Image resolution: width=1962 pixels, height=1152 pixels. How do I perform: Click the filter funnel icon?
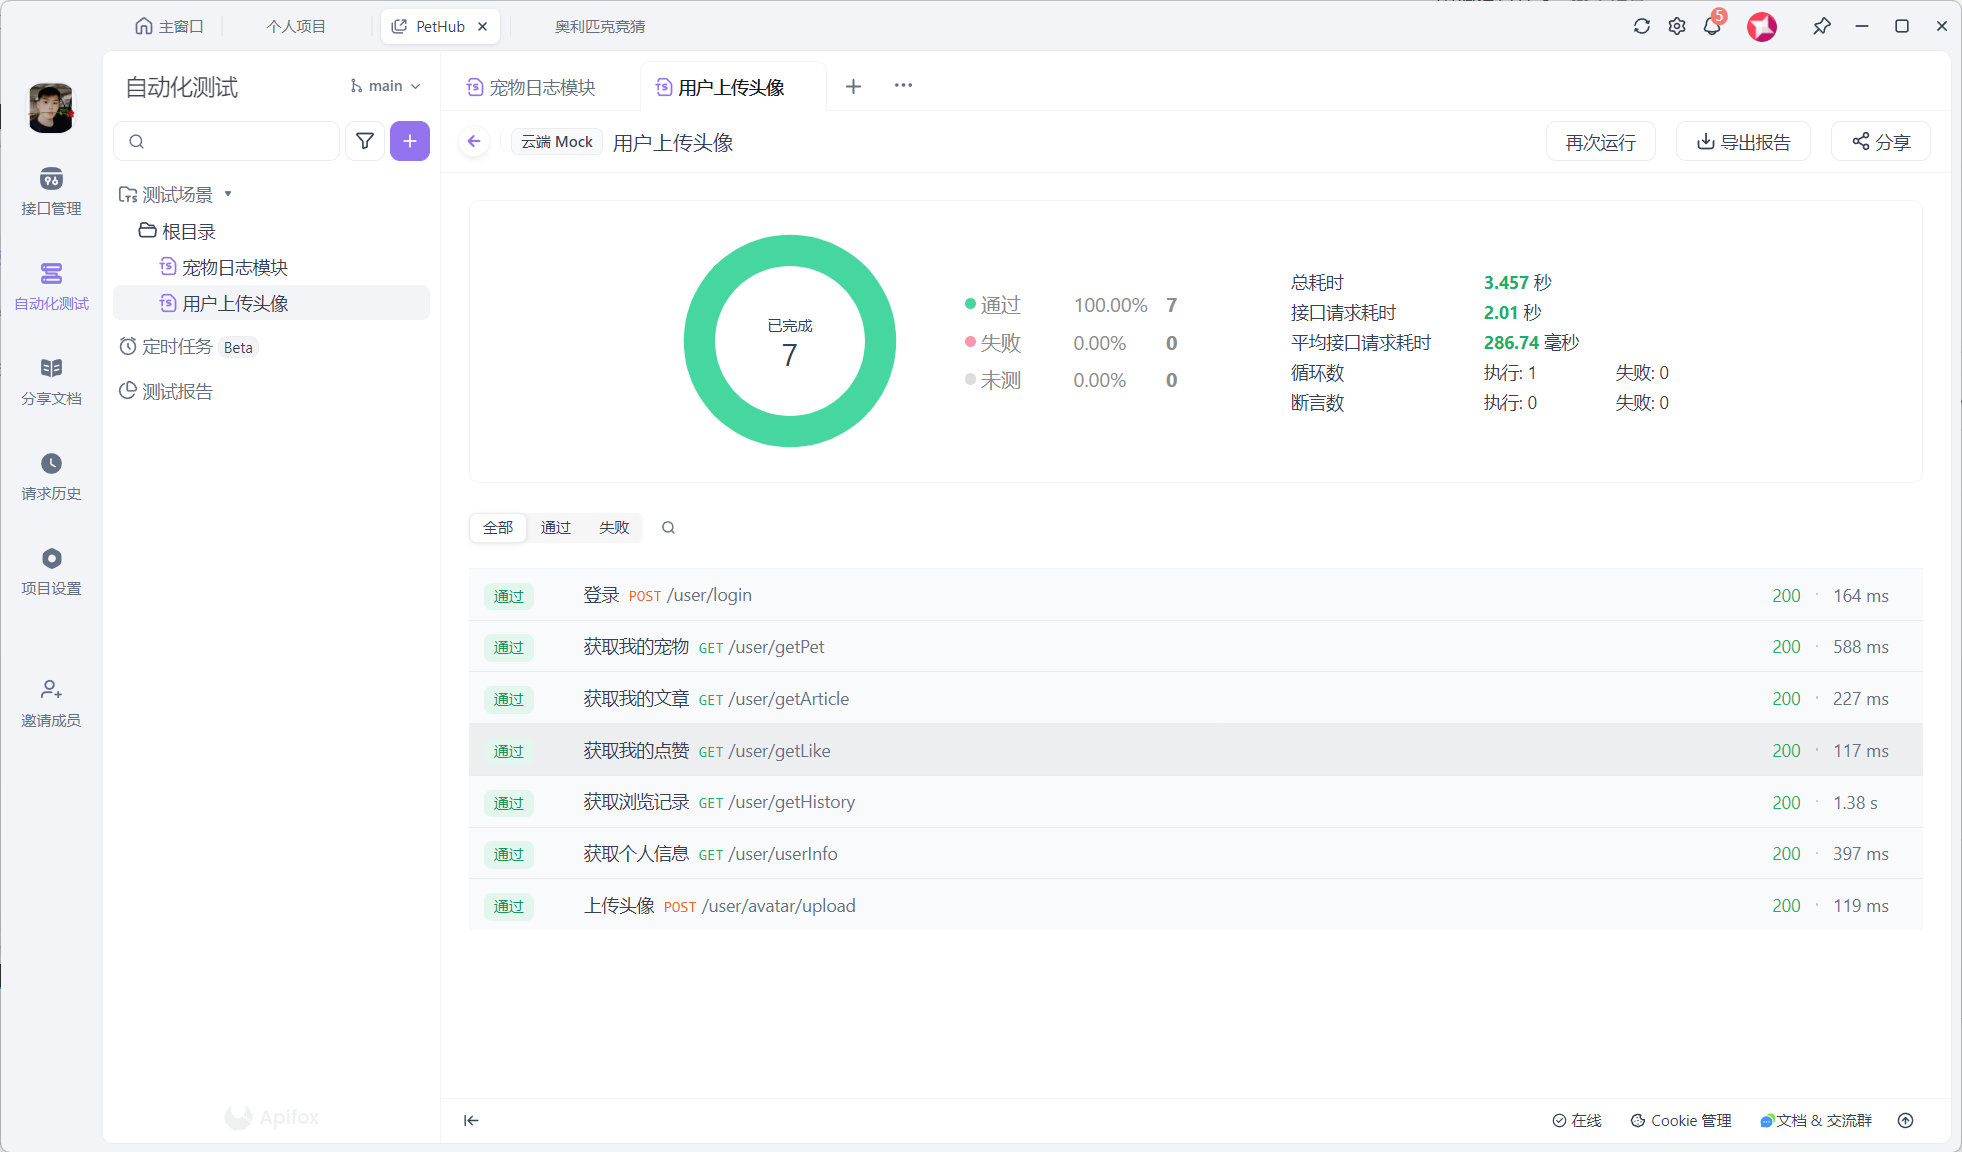[365, 141]
